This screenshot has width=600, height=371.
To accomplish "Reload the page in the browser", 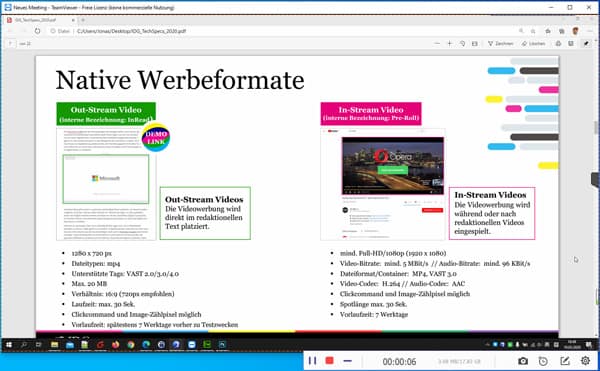I will click(x=37, y=31).
